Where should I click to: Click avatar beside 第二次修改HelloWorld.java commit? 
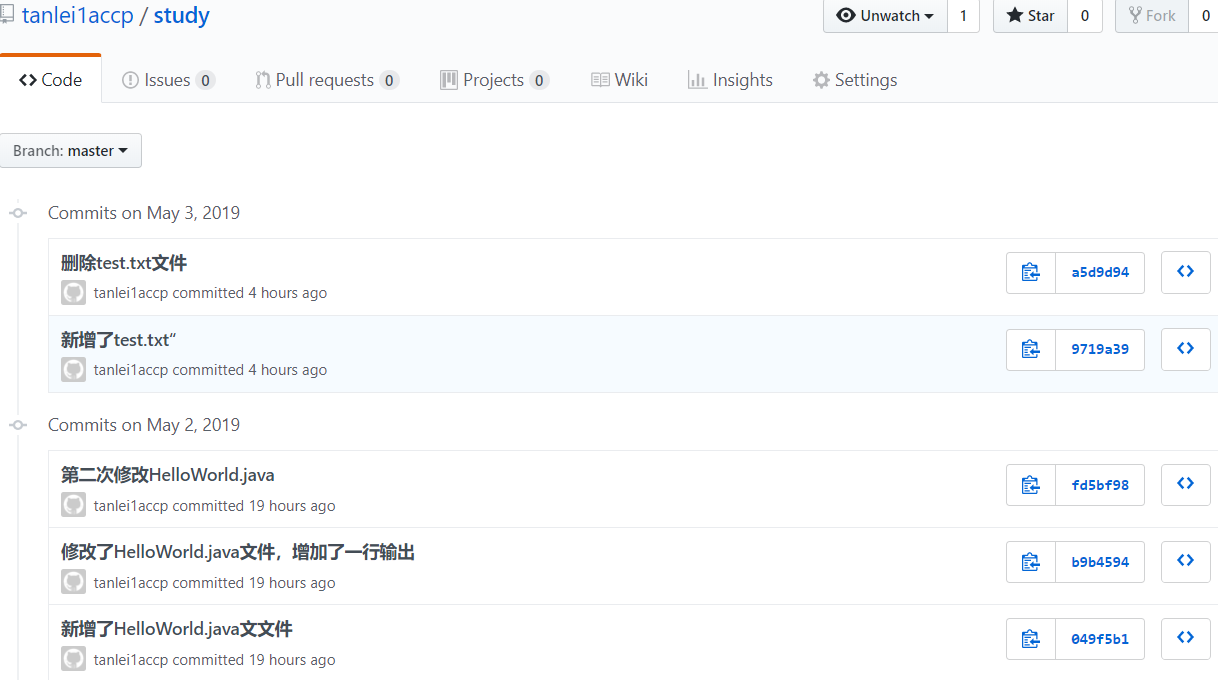coord(73,505)
